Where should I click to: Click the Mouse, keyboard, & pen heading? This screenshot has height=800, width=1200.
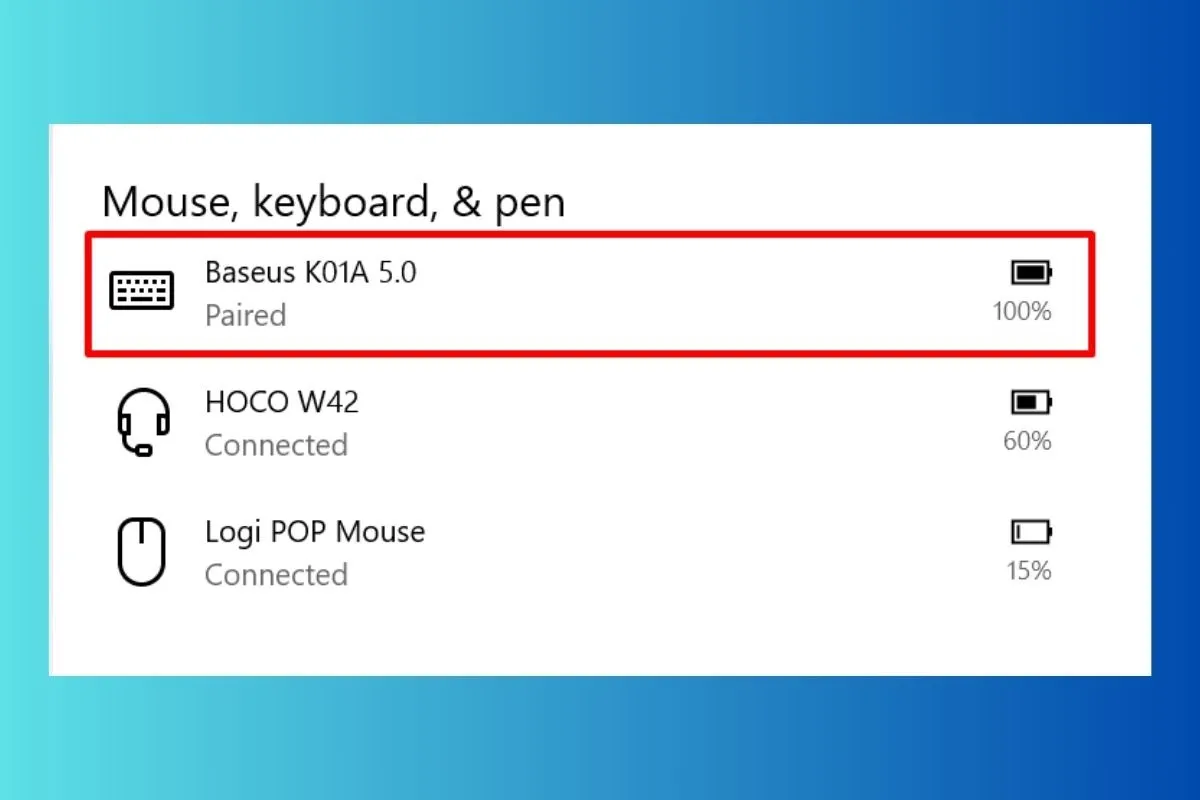click(x=333, y=202)
